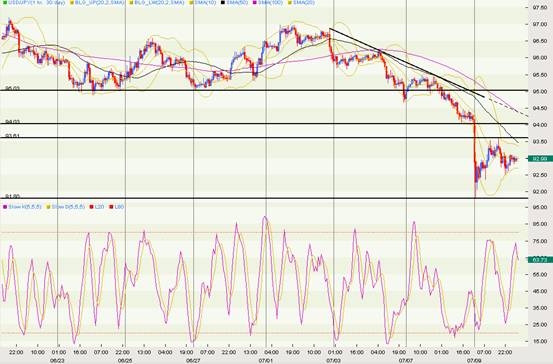Image resolution: width=553 pixels, height=364 pixels.
Task: Click the 07/03 date label on time axis
Action: (x=333, y=360)
